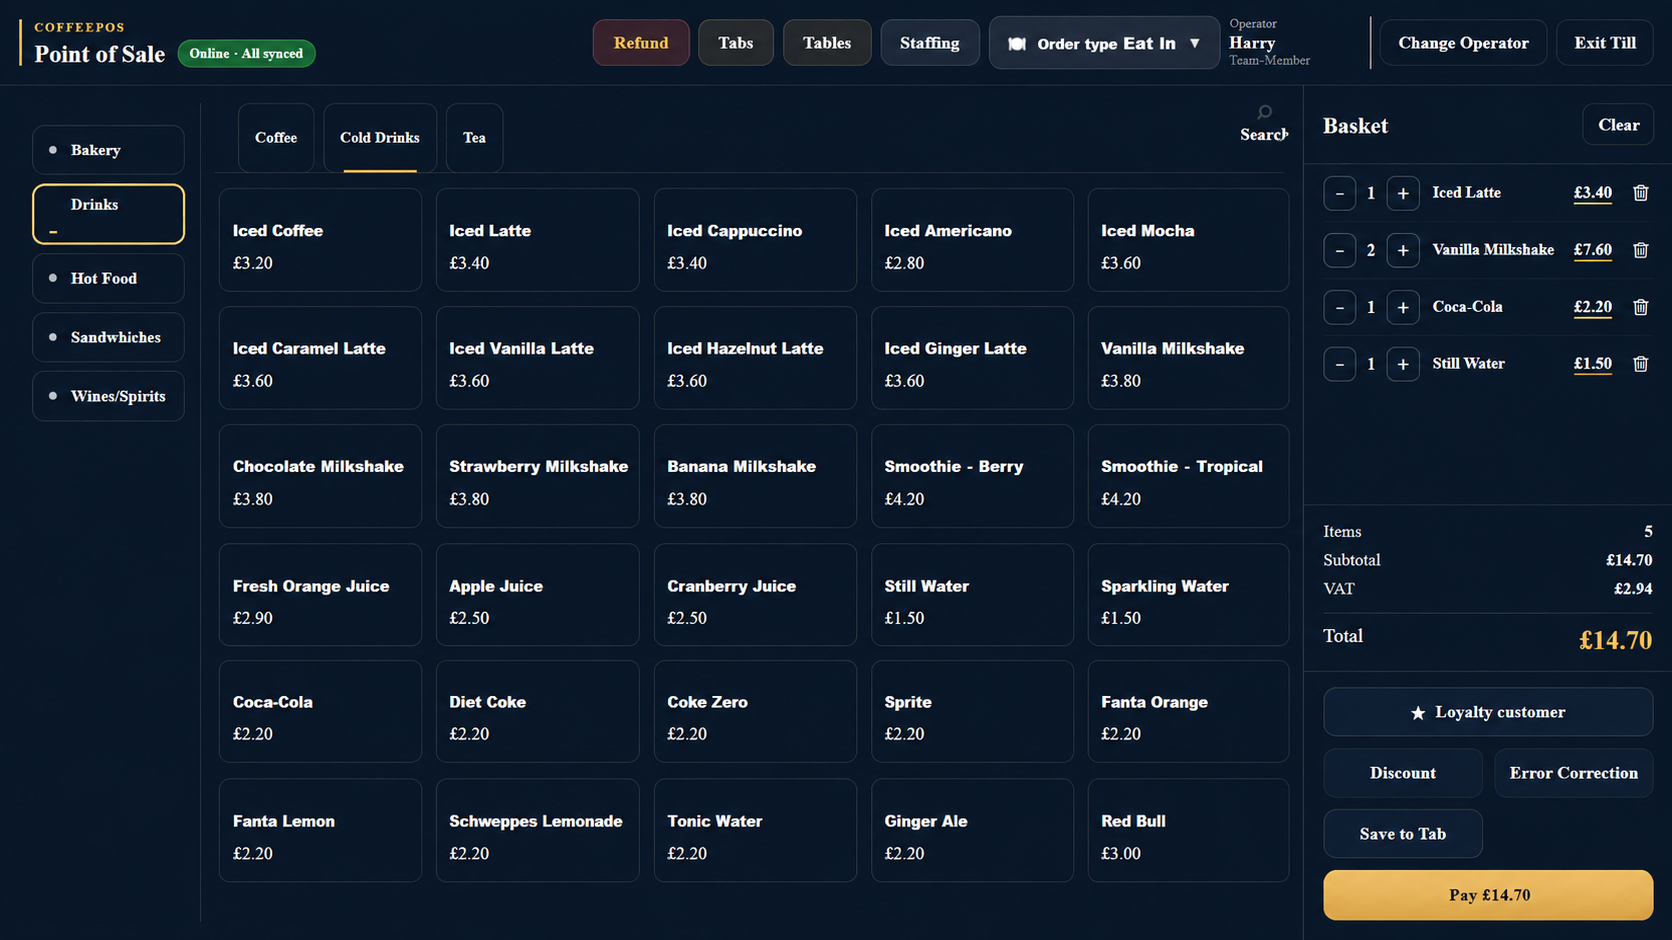Reduce Still Water quantity with minus
Image resolution: width=1672 pixels, height=940 pixels.
(x=1339, y=364)
